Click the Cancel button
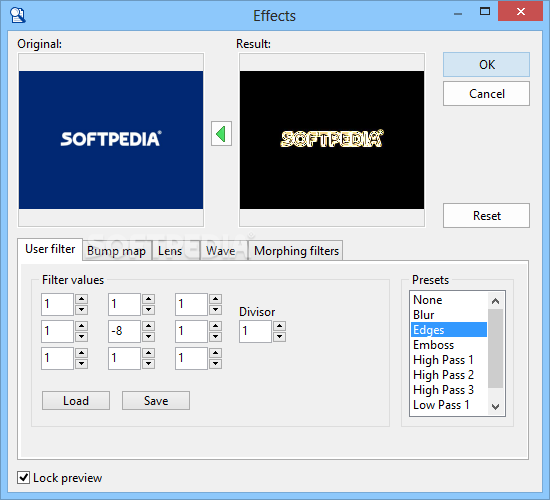The image size is (550, 500). pos(487,94)
